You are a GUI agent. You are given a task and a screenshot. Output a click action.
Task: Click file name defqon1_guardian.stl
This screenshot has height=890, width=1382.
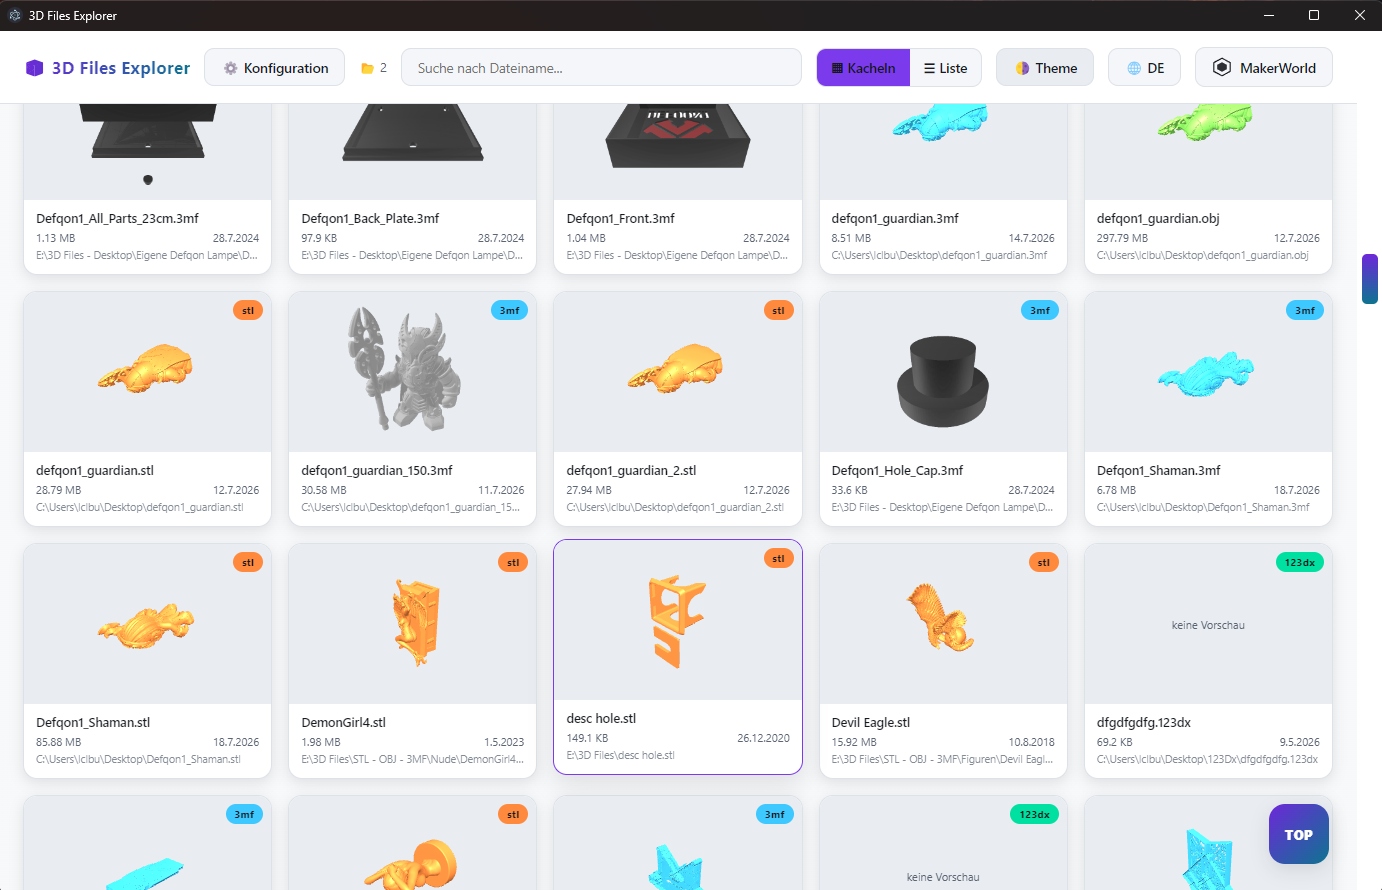[x=95, y=470]
